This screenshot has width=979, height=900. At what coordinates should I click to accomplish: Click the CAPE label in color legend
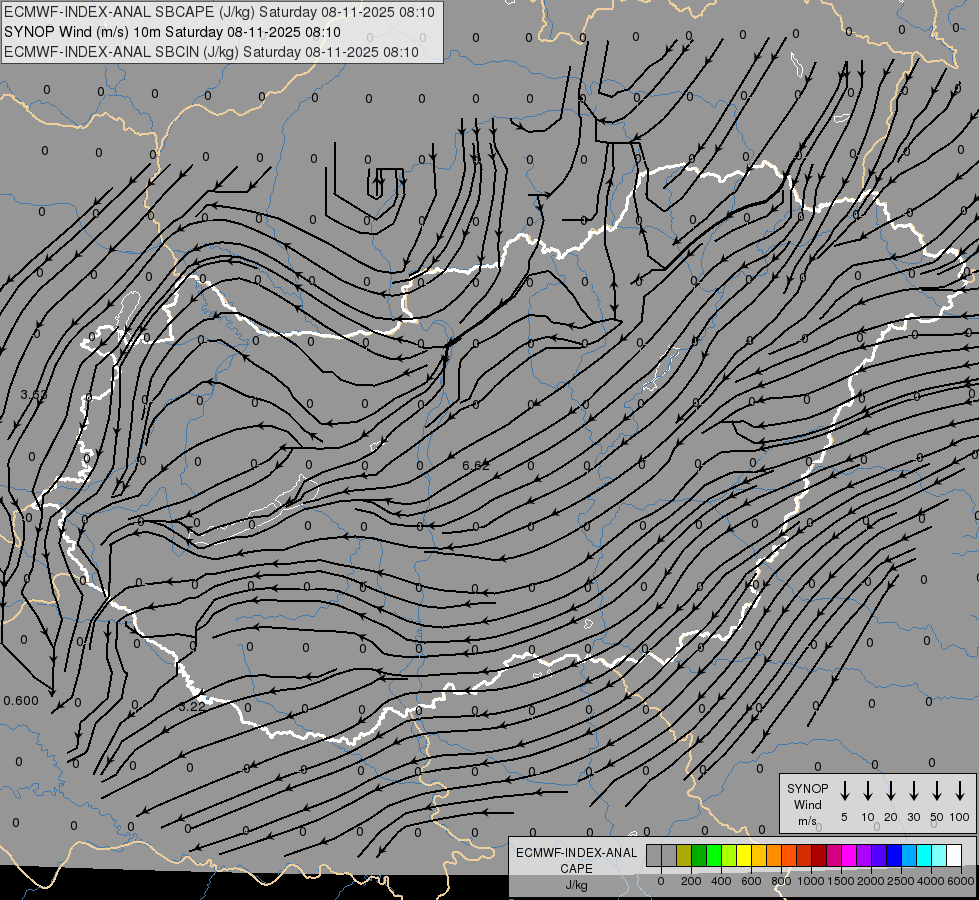(576, 869)
